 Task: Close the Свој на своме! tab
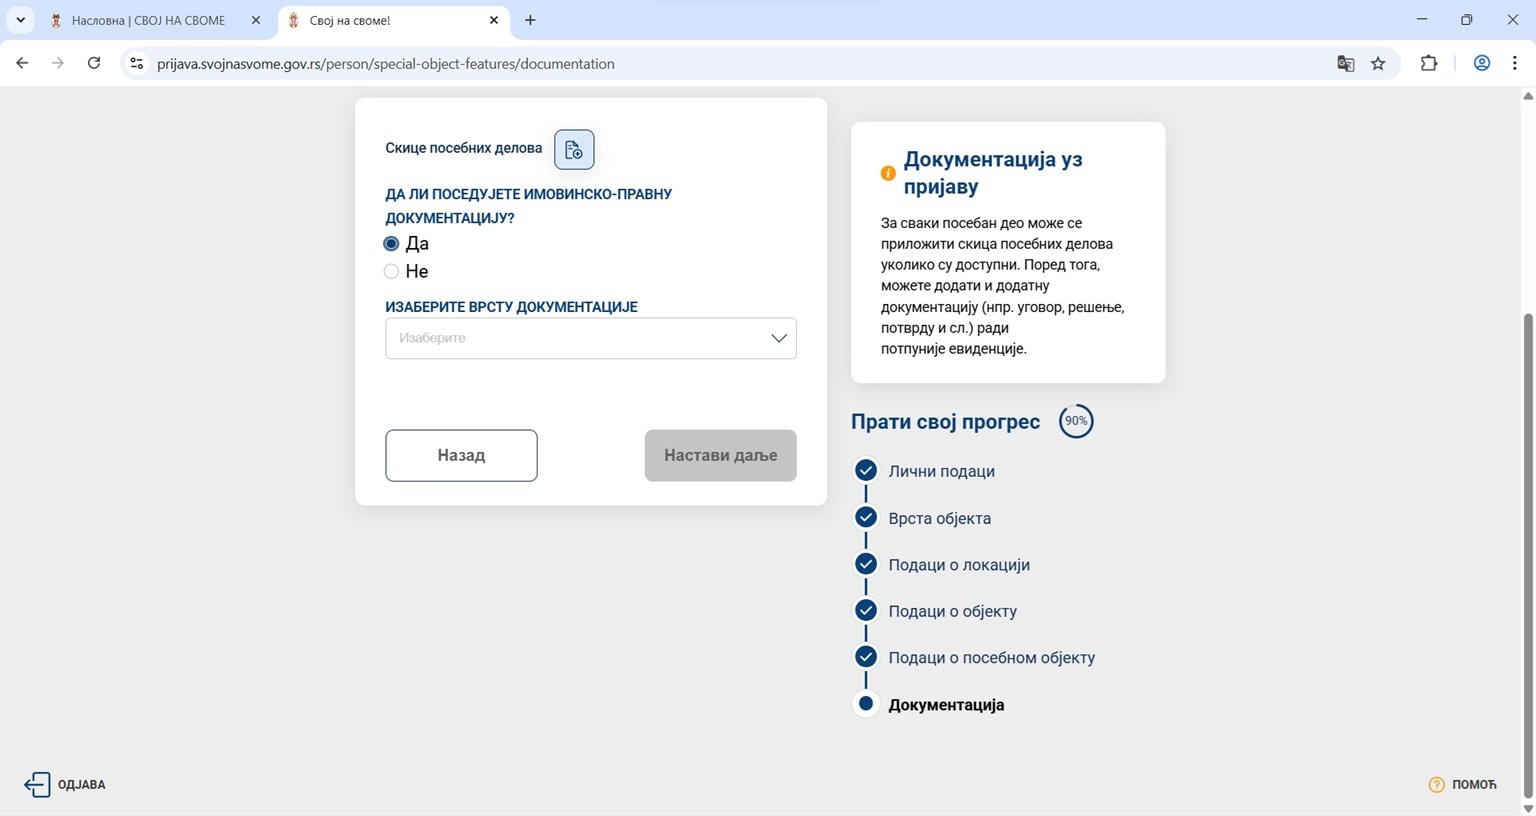point(494,20)
